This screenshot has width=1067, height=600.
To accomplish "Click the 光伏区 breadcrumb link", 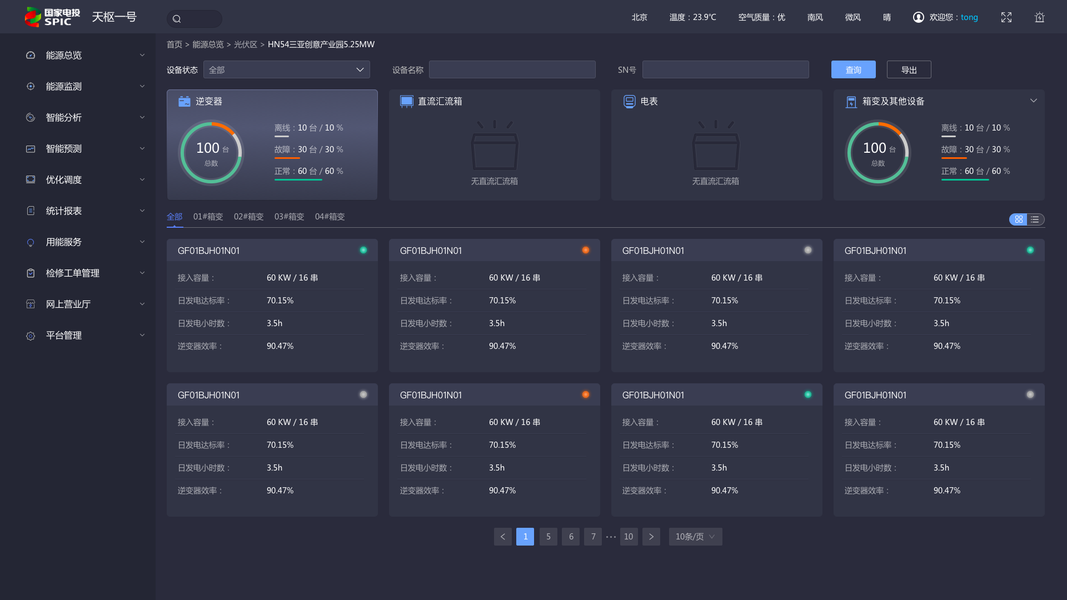I will [246, 44].
